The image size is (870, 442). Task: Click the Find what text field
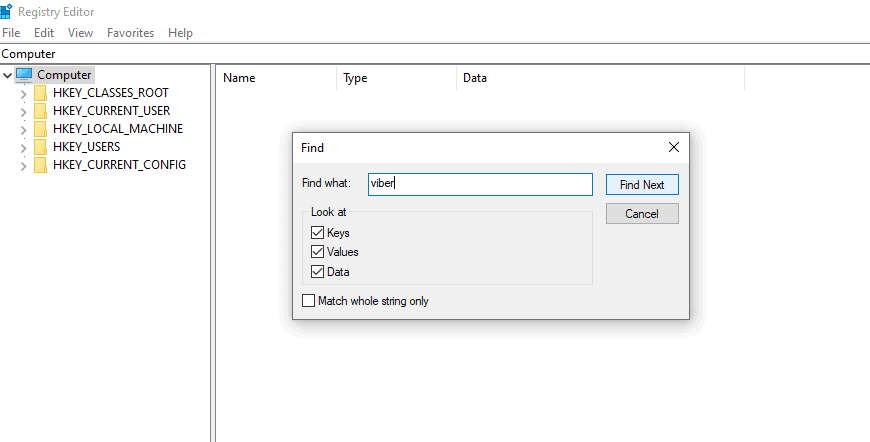[480, 184]
